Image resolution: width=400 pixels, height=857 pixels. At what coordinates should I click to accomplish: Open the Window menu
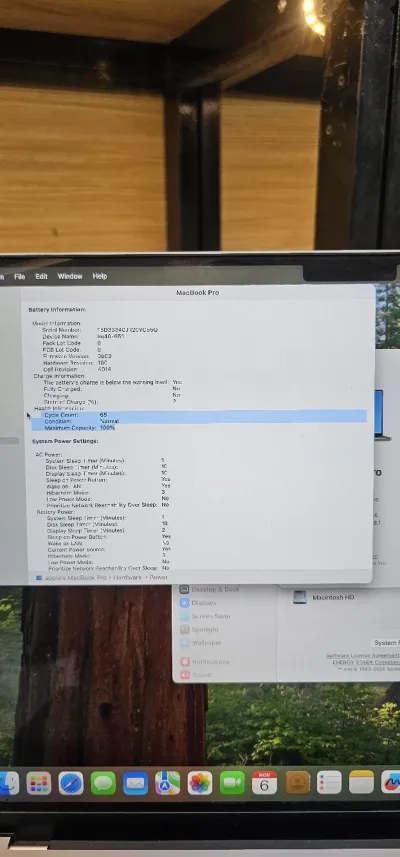(x=70, y=277)
